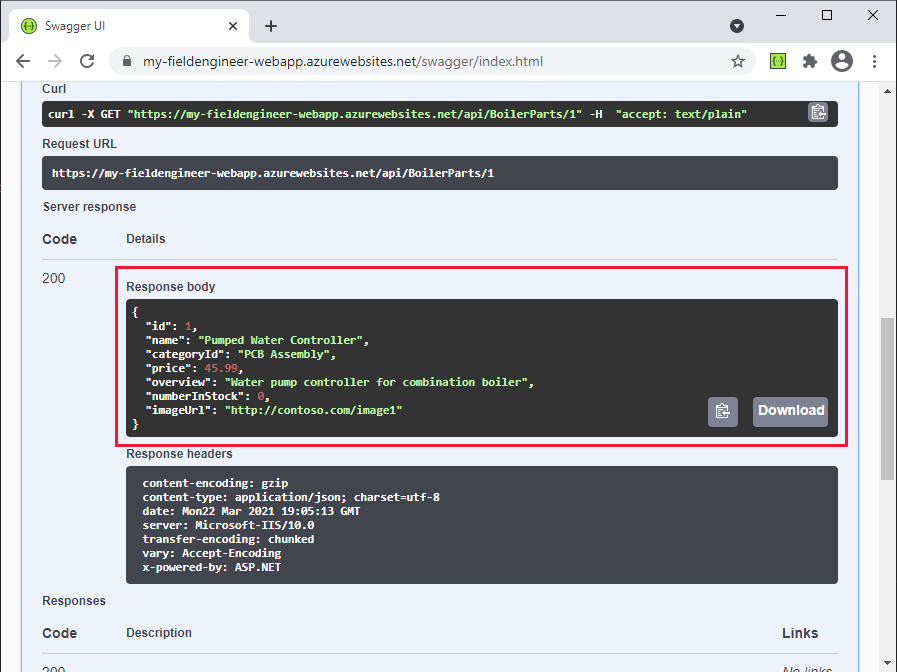Click the "content-encoding: gzip" header line

(215, 483)
